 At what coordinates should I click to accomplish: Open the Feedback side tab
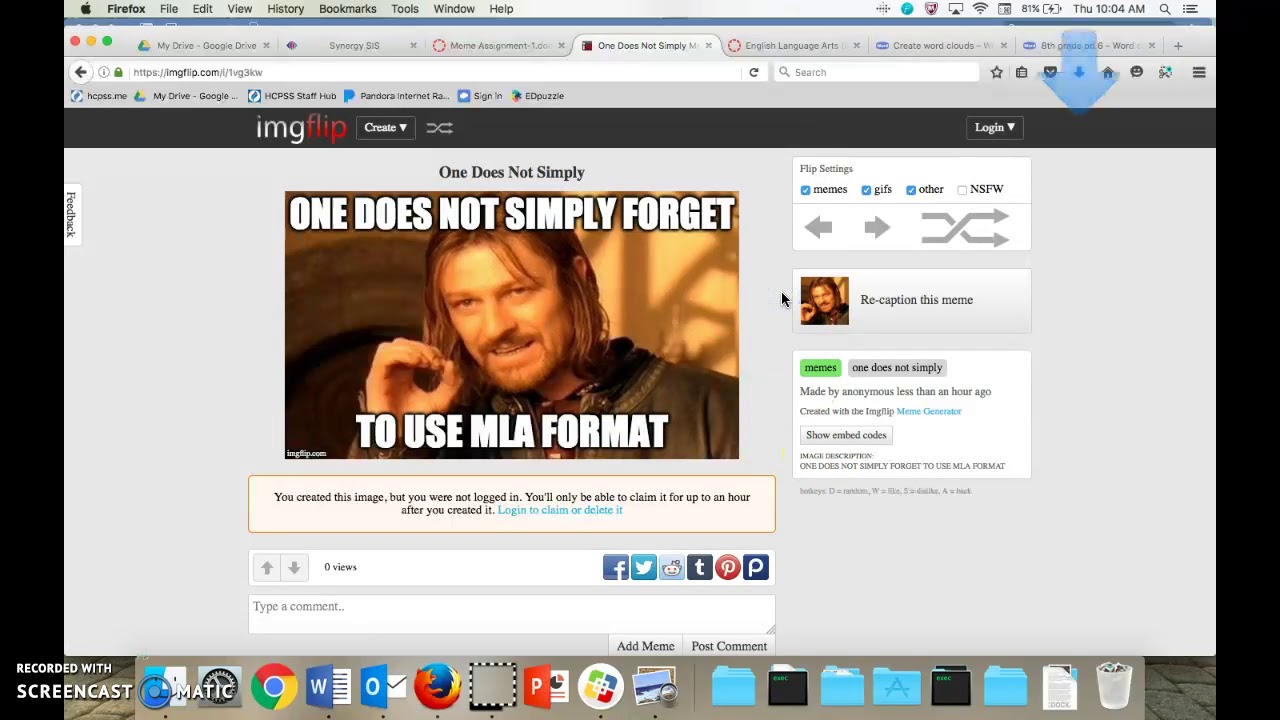[71, 214]
